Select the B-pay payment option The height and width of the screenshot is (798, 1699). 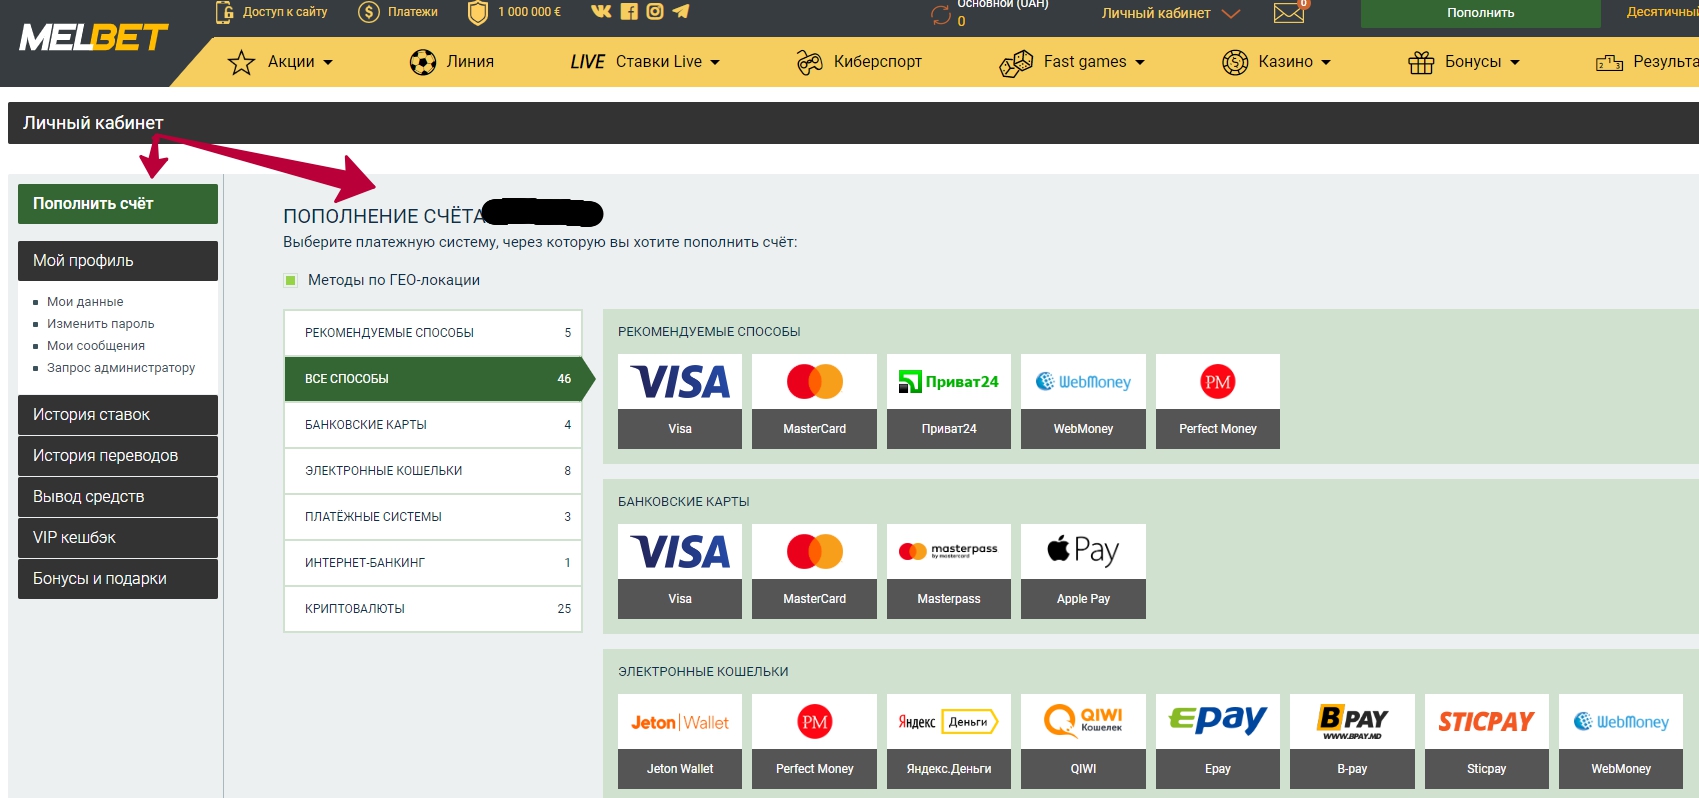click(x=1352, y=741)
